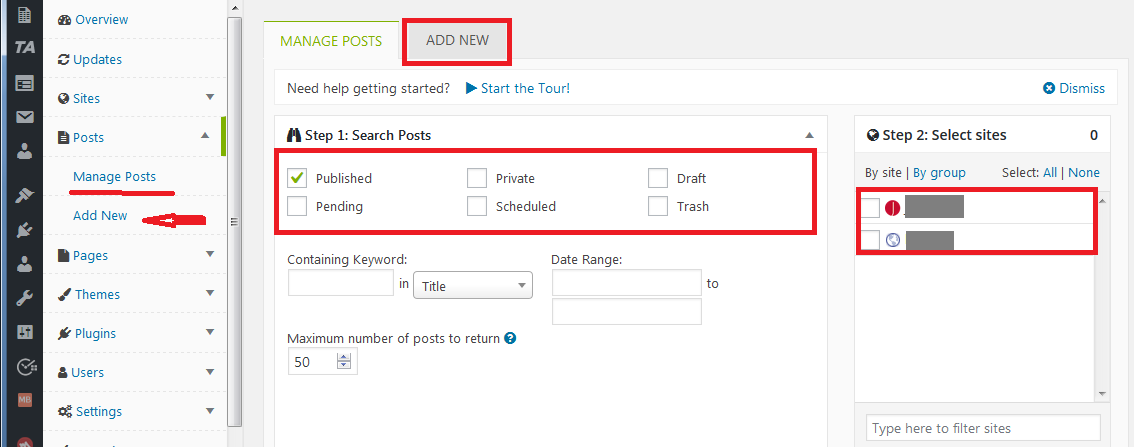1134x447 pixels.
Task: Click the pushpin Posts icon in admin bar
Action: tap(25, 195)
